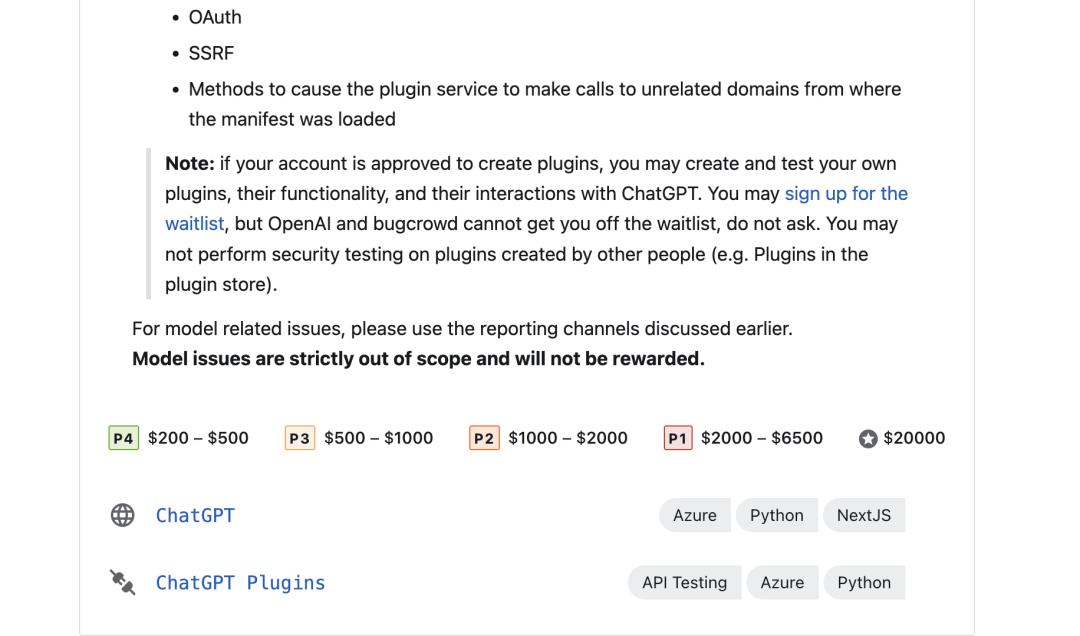Image resolution: width=1080 pixels, height=636 pixels.
Task: Click the Azure tag in ChatGPT Plugins row
Action: (x=781, y=582)
